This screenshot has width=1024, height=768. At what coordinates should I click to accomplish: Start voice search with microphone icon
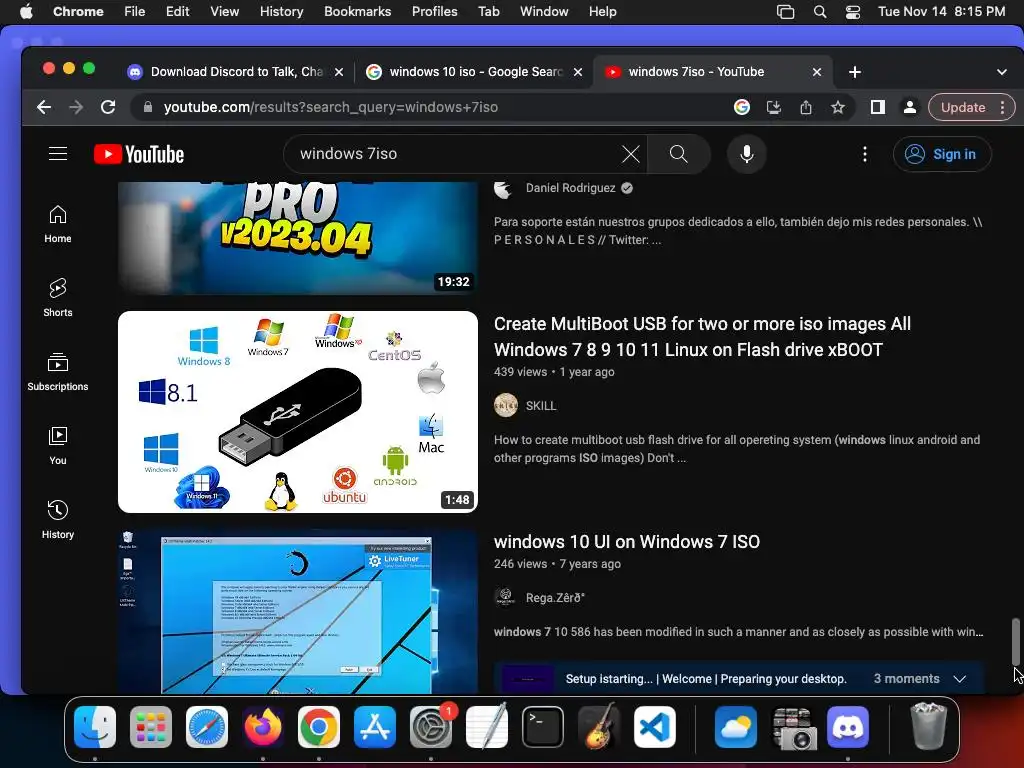tap(746, 154)
